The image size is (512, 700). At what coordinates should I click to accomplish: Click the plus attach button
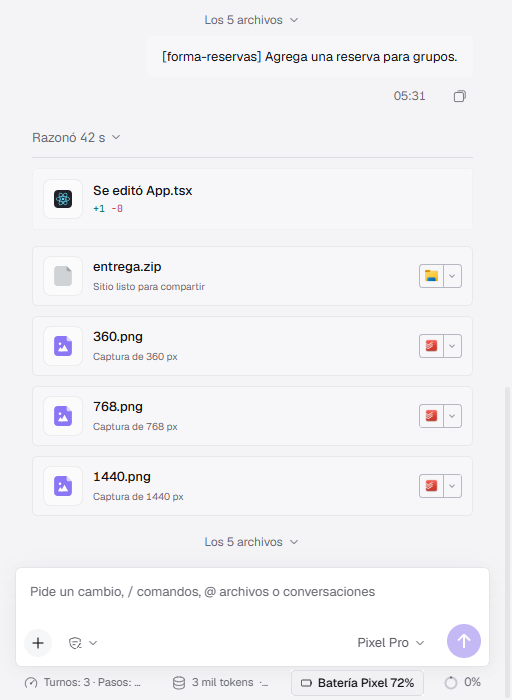click(x=38, y=643)
